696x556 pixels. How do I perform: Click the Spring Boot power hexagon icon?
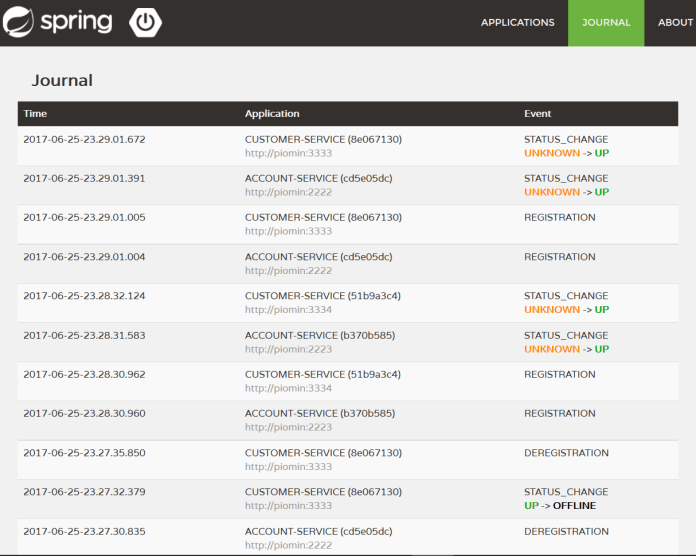pyautogui.click(x=146, y=22)
